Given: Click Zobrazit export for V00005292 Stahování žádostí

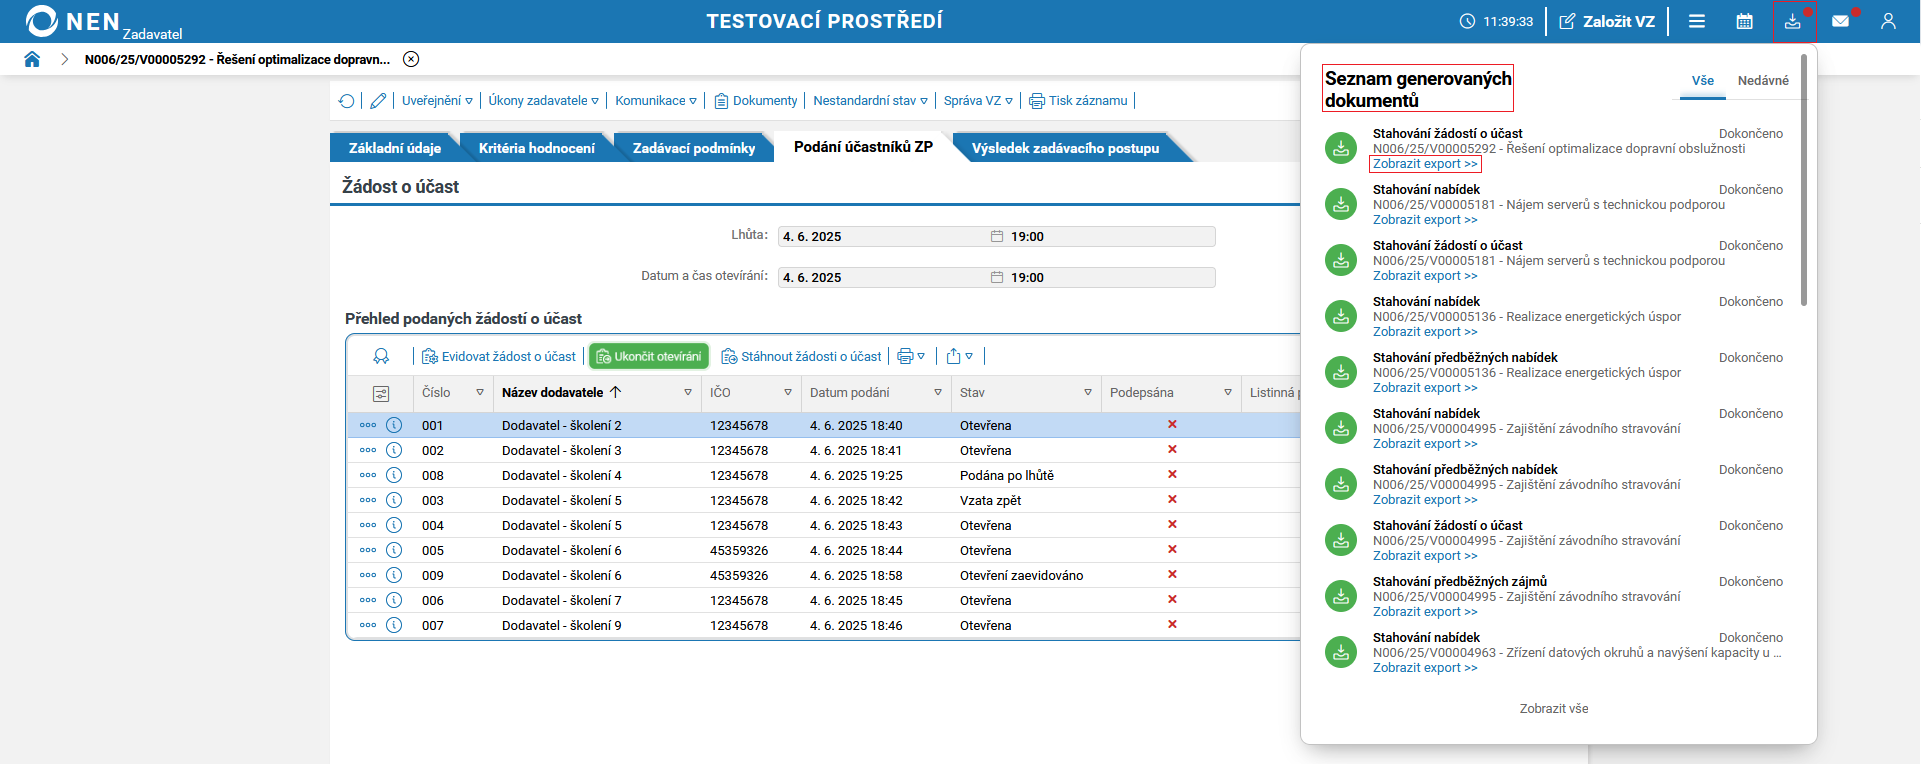Looking at the screenshot, I should click(1425, 164).
